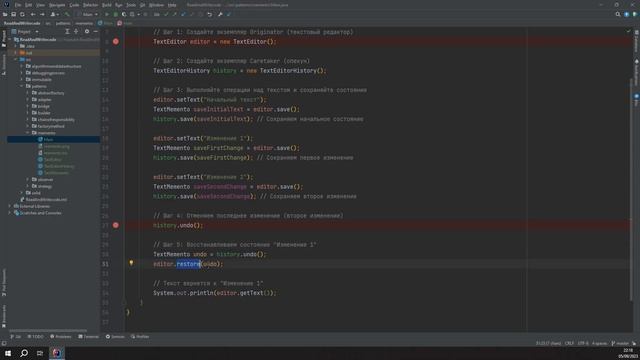Remove breakpoint on history.undo() line
The height and width of the screenshot is (360, 640).
(x=116, y=225)
